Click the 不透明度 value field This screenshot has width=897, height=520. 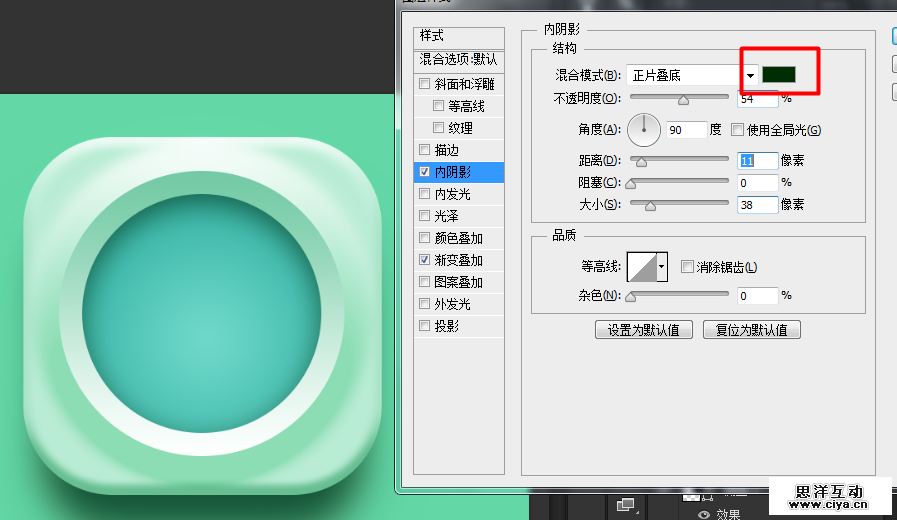click(x=757, y=99)
